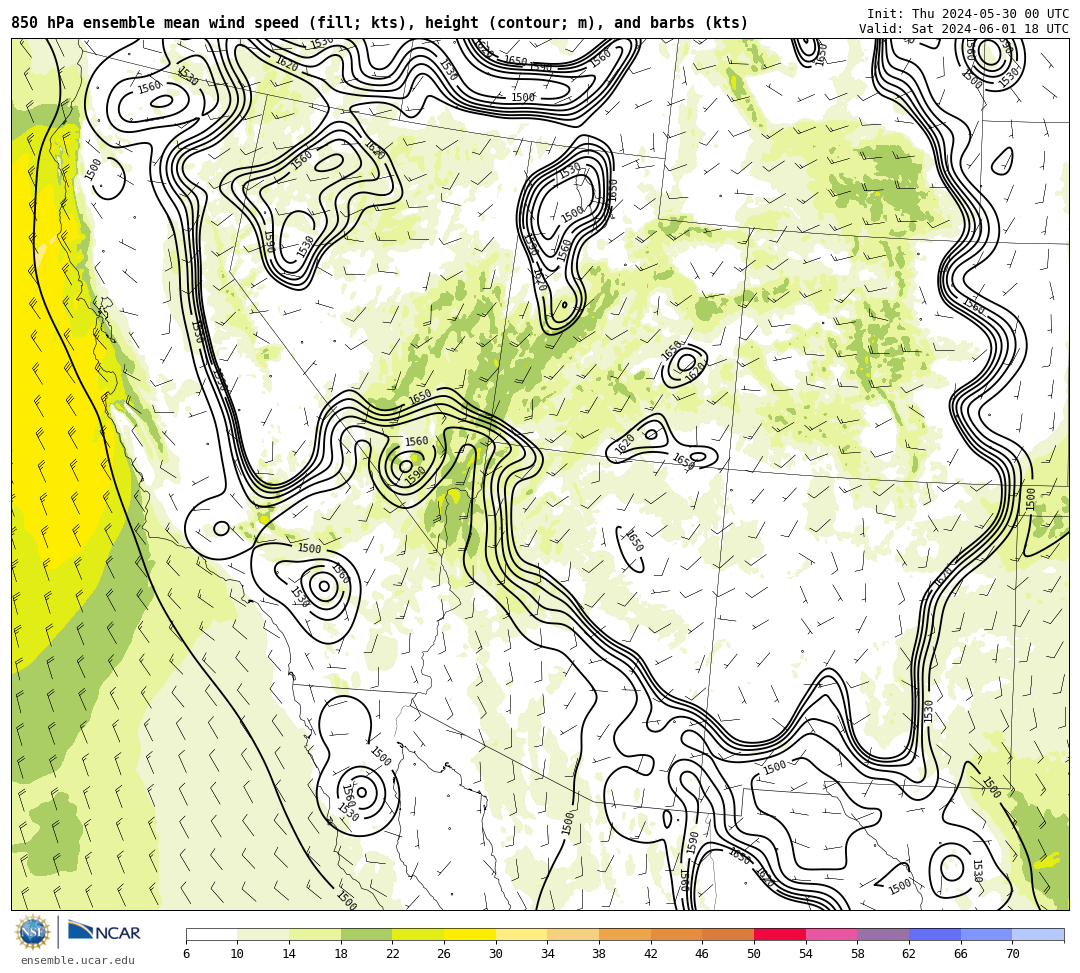Click the colorbar tick label '66'
This screenshot has height=973, width=1080.
coord(961,954)
